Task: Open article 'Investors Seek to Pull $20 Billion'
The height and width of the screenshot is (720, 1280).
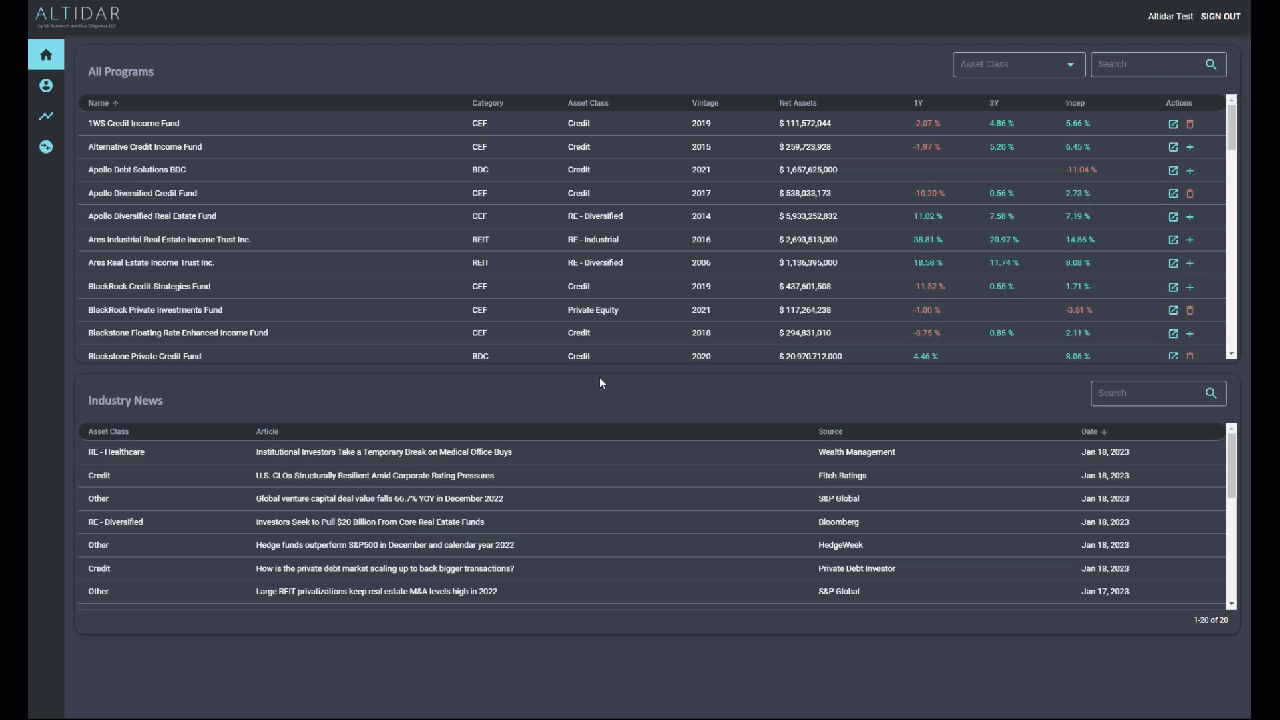Action: (x=370, y=522)
